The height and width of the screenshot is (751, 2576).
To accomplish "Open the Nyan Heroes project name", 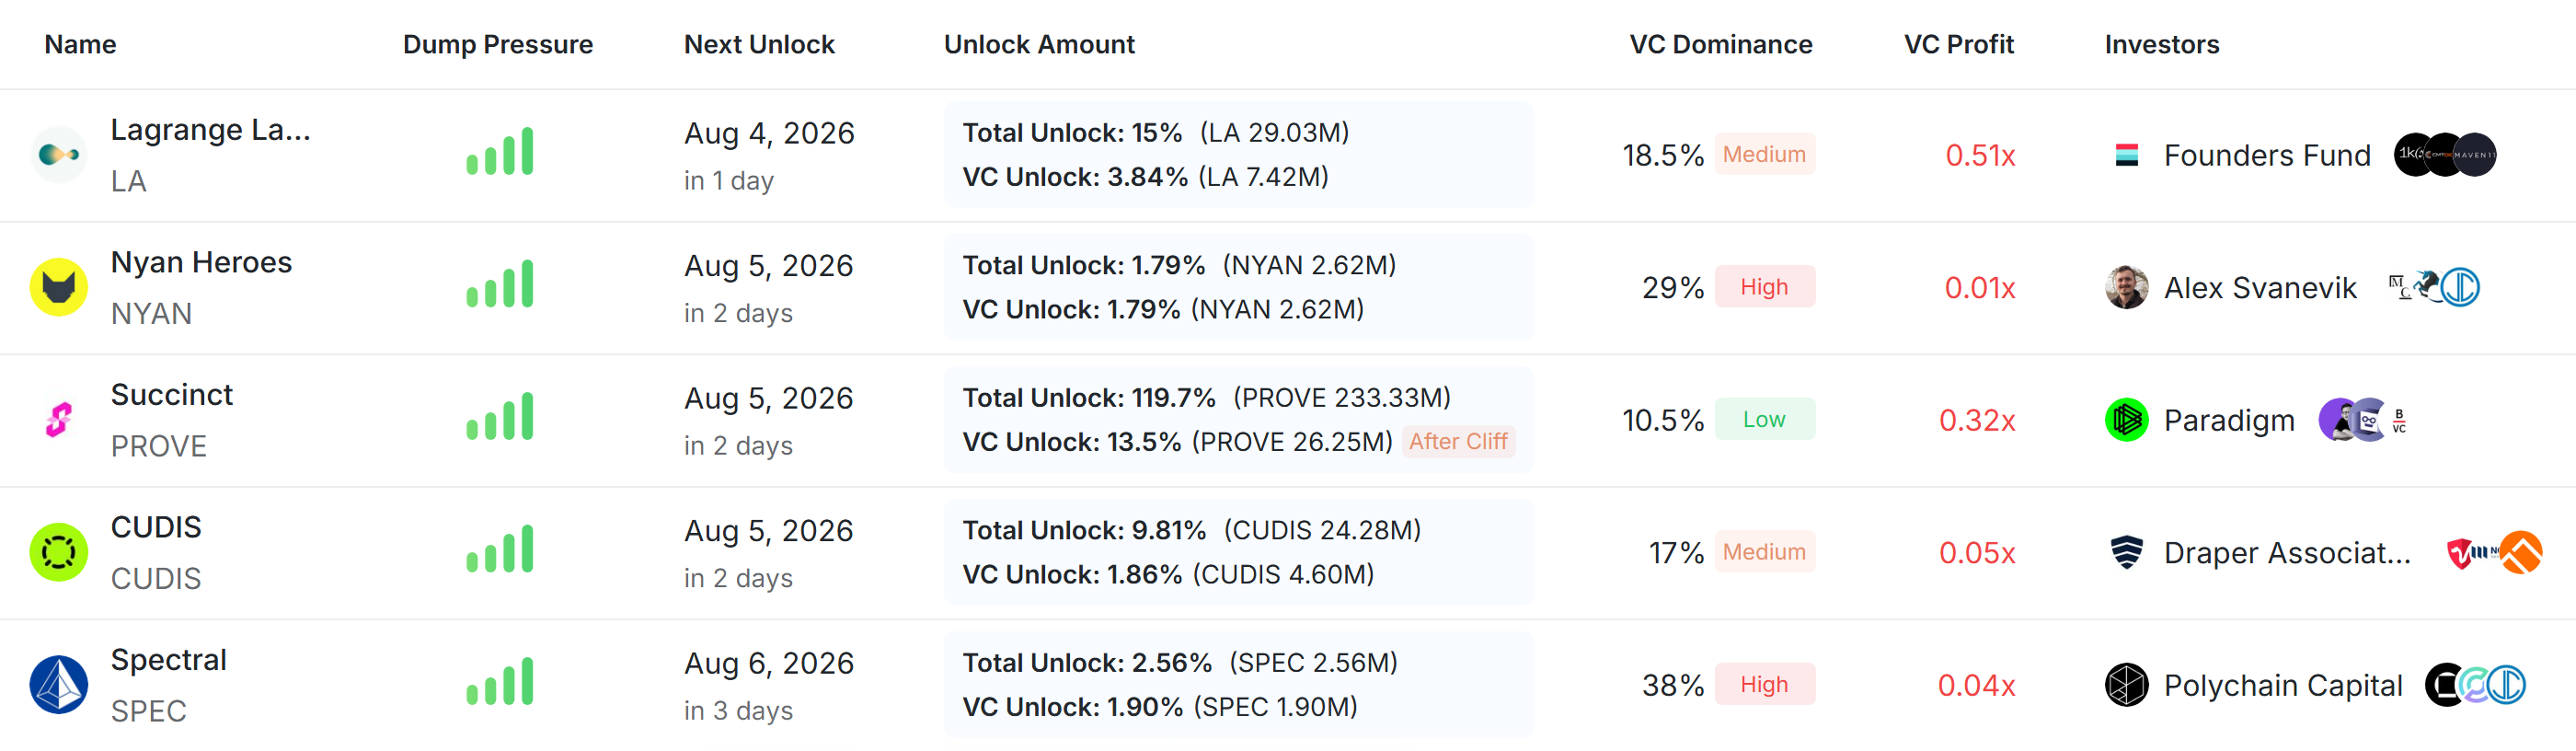I will (x=201, y=262).
